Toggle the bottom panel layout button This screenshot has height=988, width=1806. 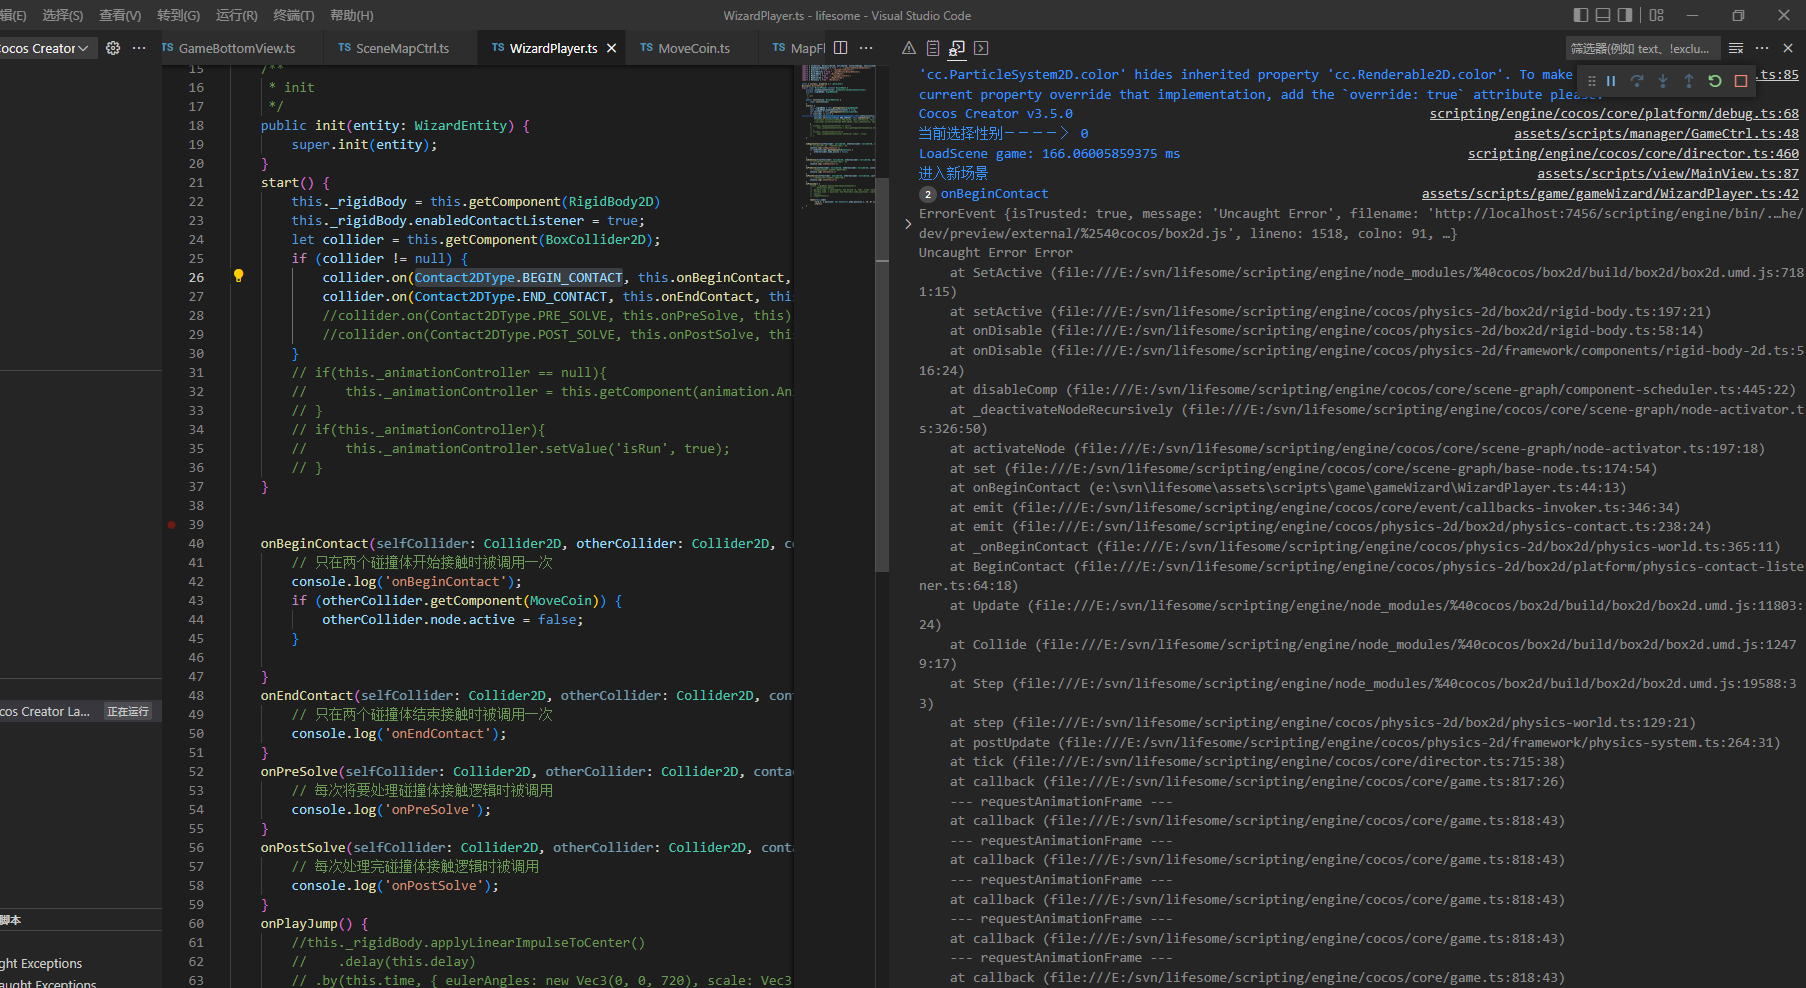(x=1603, y=15)
